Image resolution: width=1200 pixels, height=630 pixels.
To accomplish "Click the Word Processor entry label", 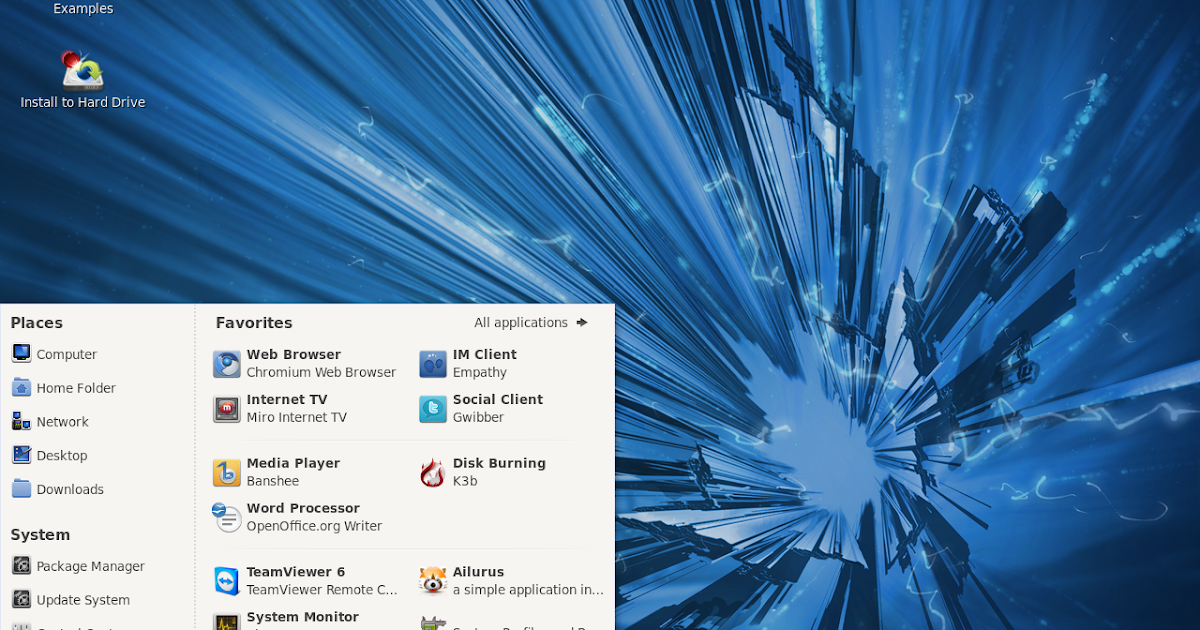I will 303,508.
